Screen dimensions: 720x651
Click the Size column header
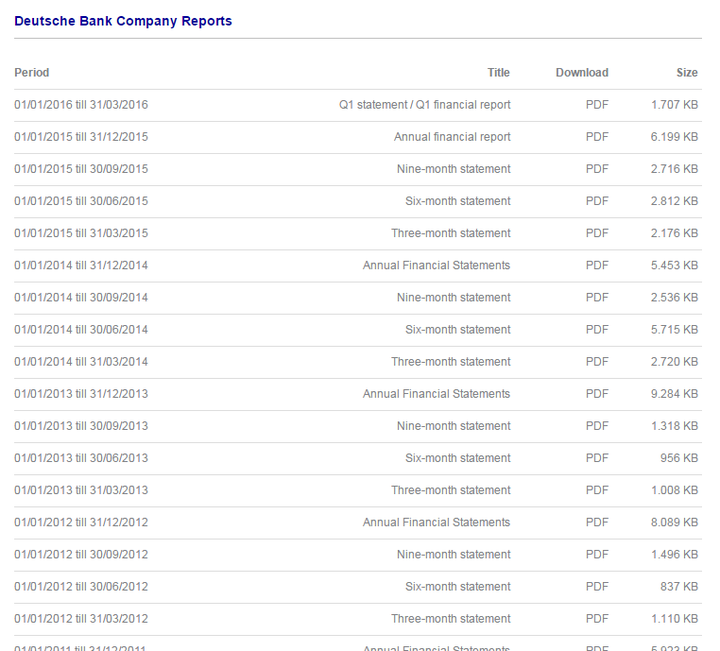(687, 72)
